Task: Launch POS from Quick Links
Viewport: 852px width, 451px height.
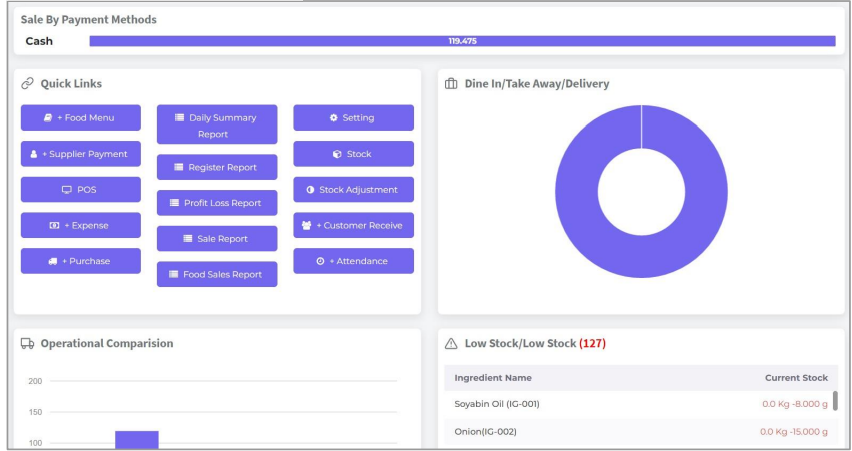Action: tap(80, 190)
